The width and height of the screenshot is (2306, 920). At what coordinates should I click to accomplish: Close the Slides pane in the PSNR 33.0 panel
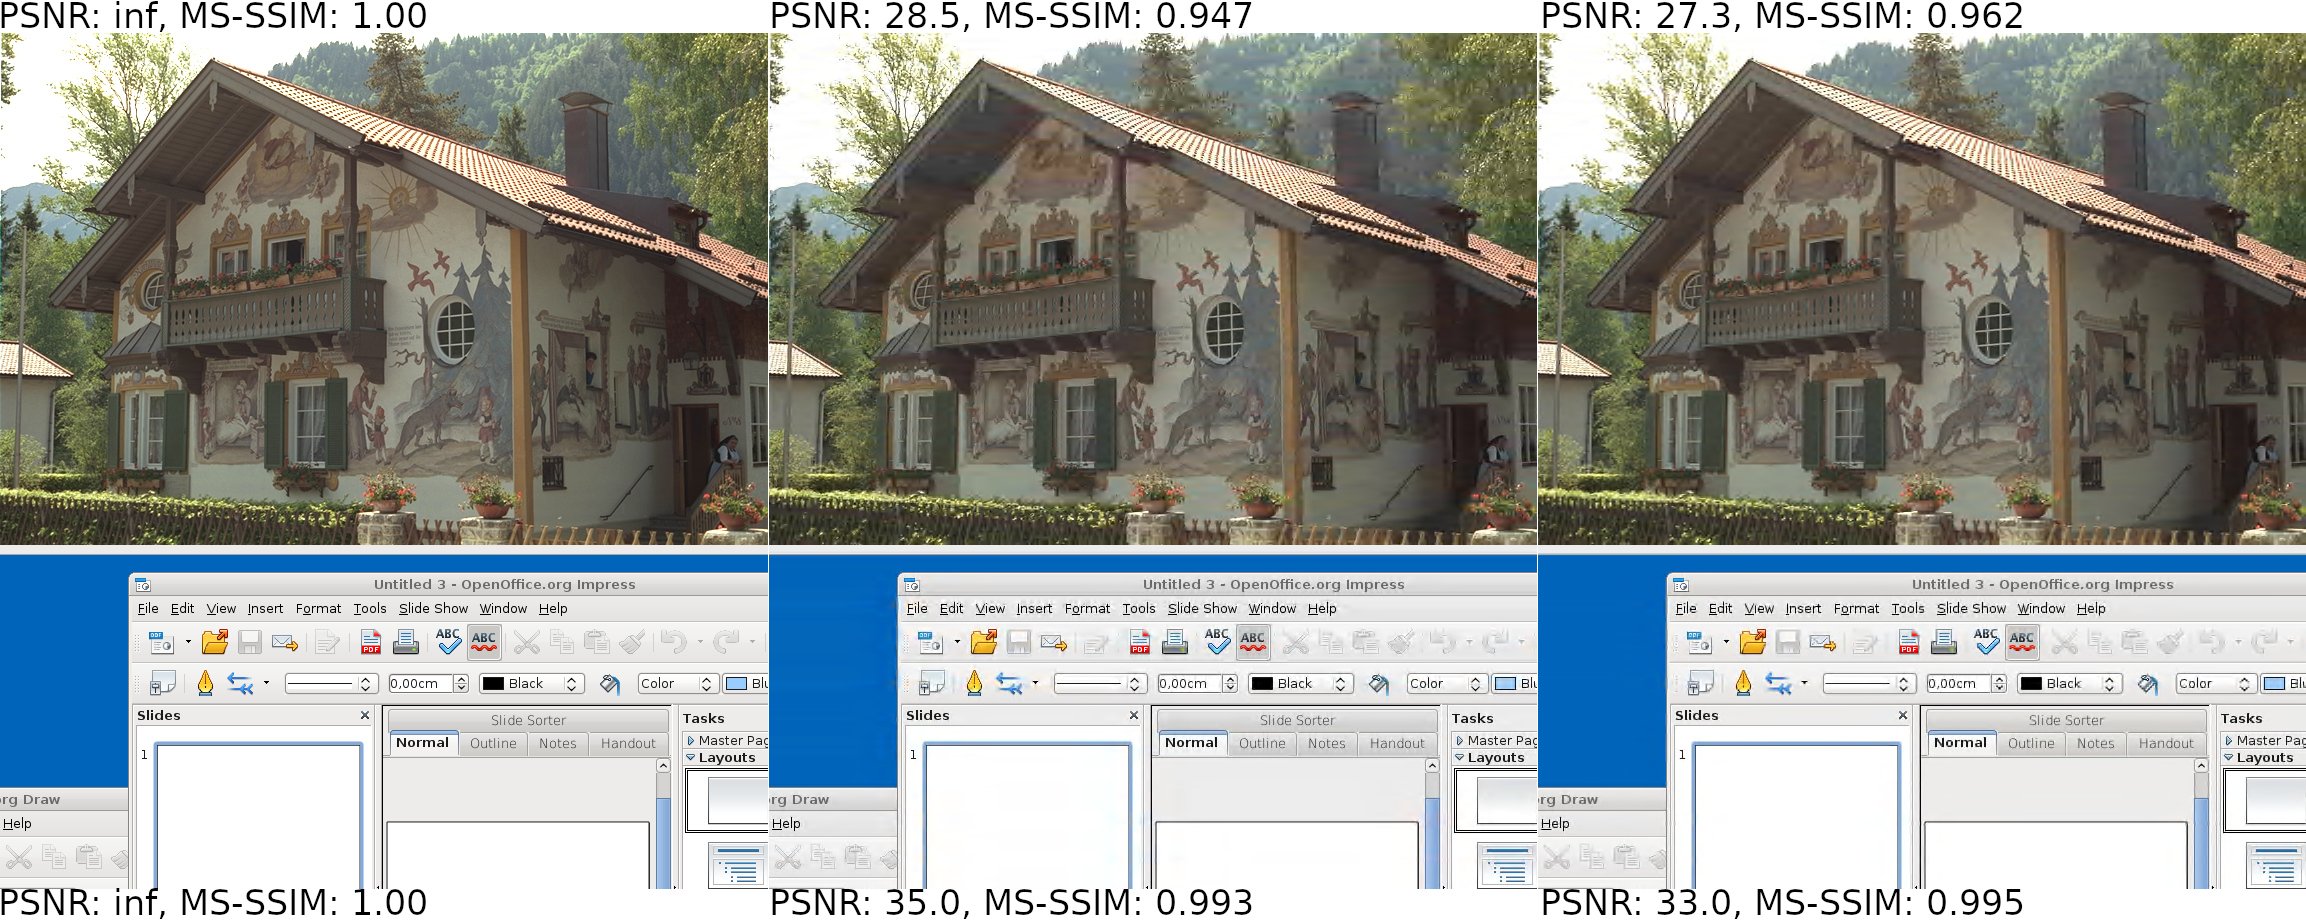coord(1903,715)
